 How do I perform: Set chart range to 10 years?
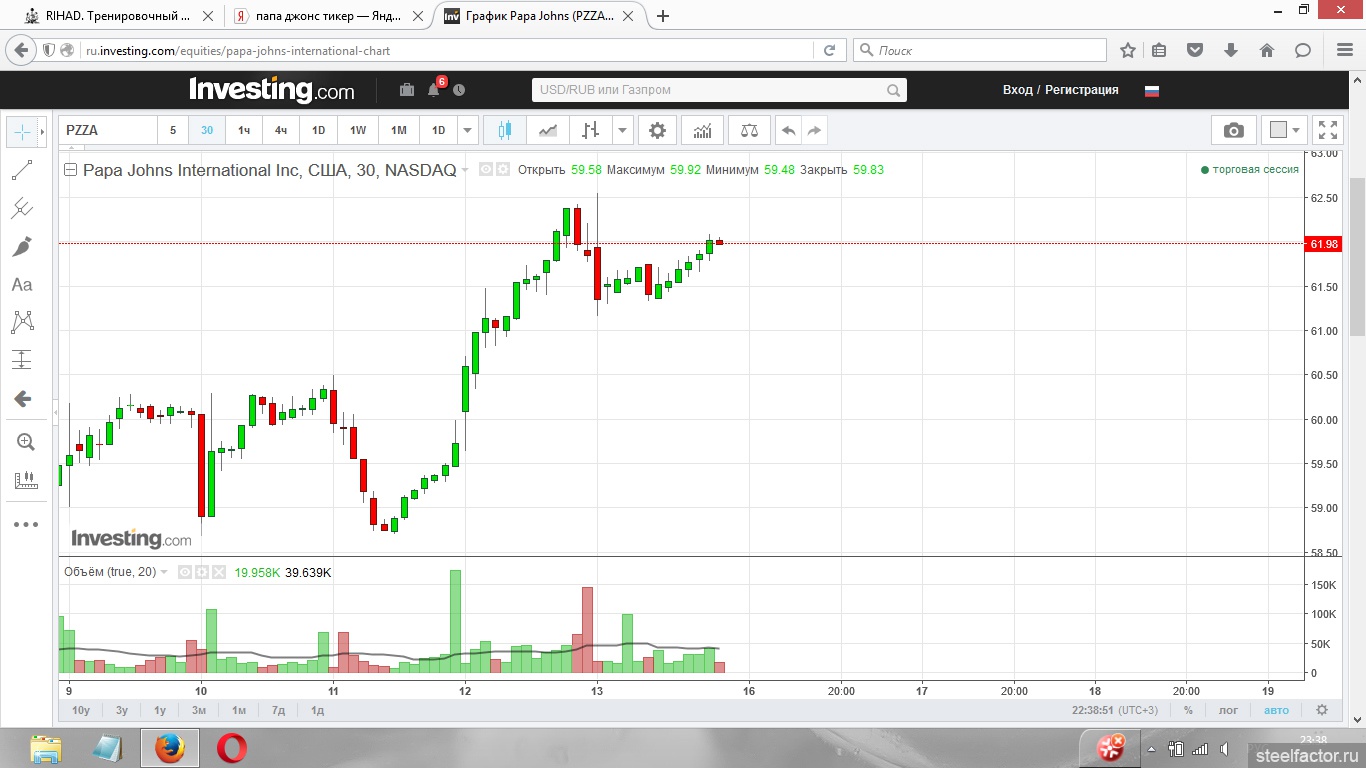81,710
